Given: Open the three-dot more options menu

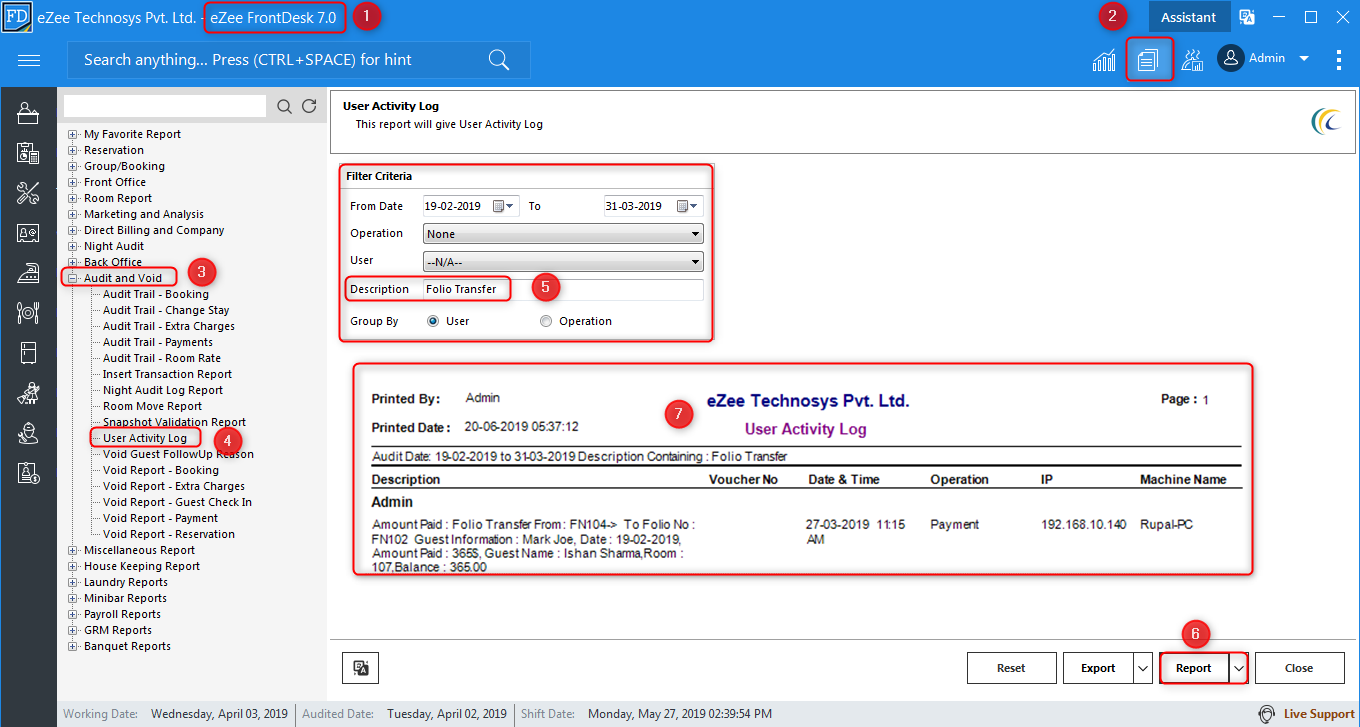Looking at the screenshot, I should 1339,60.
